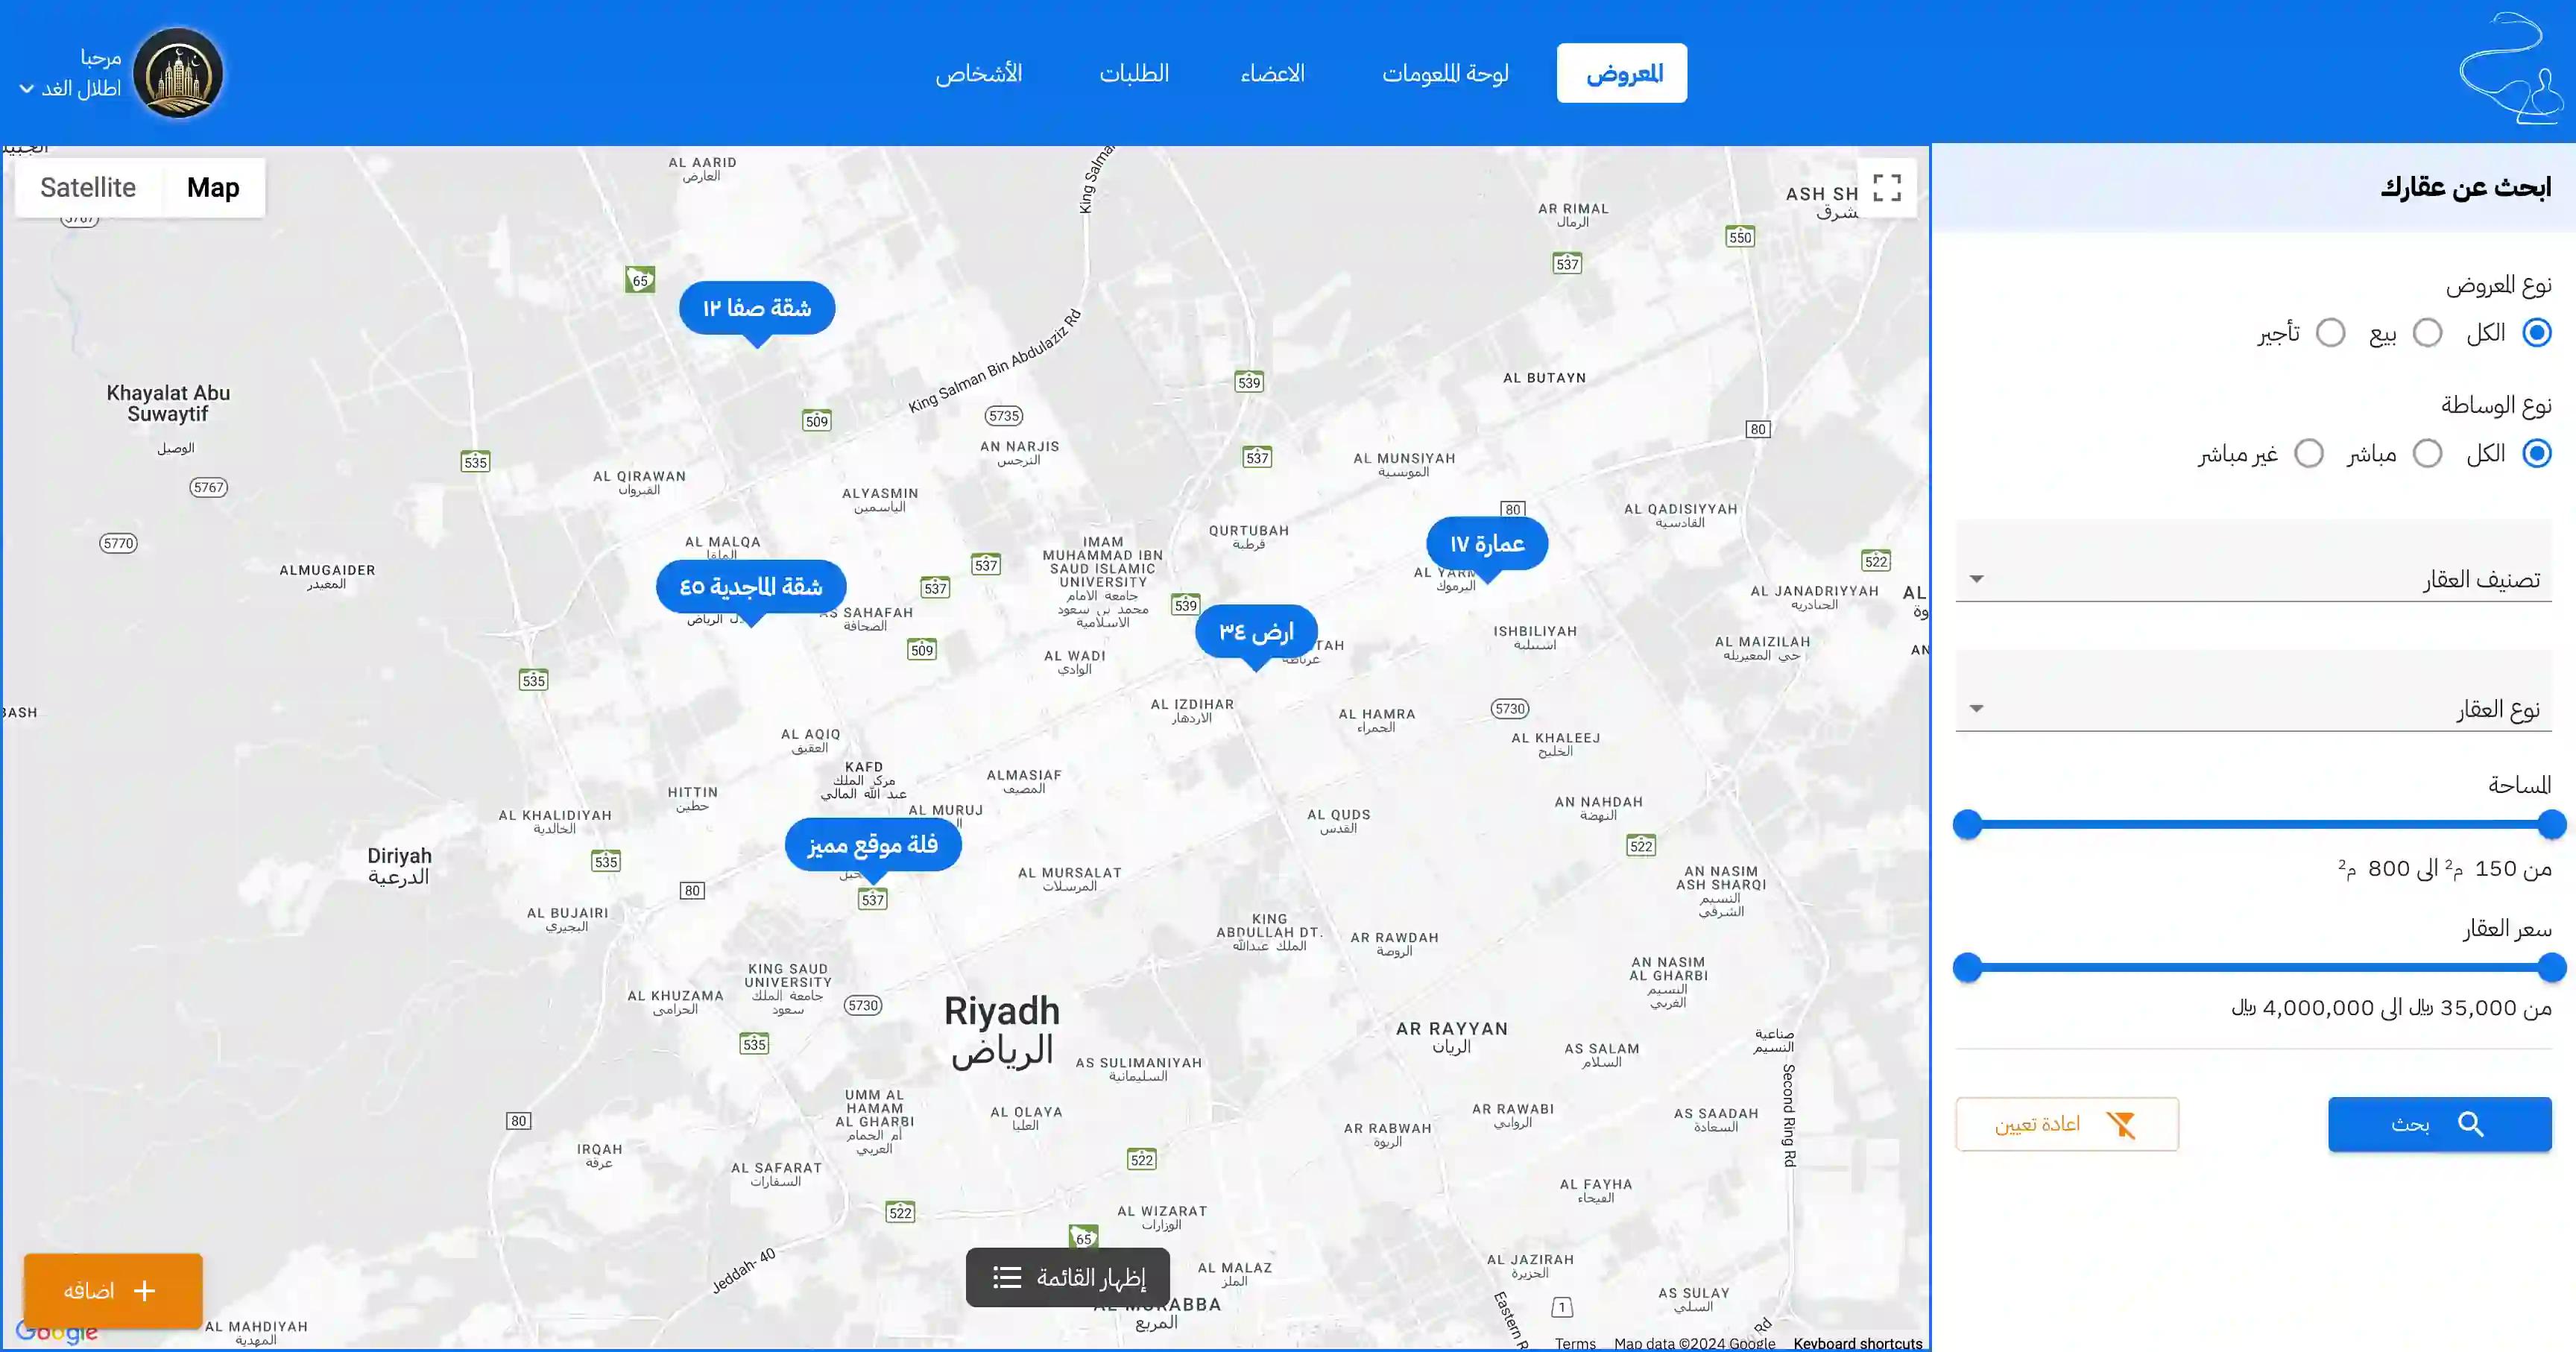Click the المساحة slider right handle

pos(2552,825)
